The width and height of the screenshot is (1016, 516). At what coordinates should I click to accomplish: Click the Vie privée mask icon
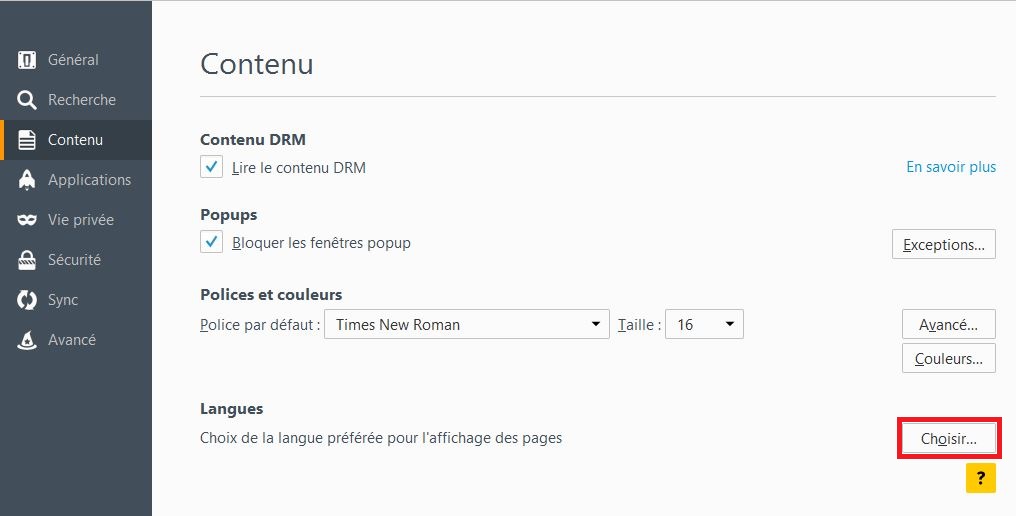(x=27, y=220)
